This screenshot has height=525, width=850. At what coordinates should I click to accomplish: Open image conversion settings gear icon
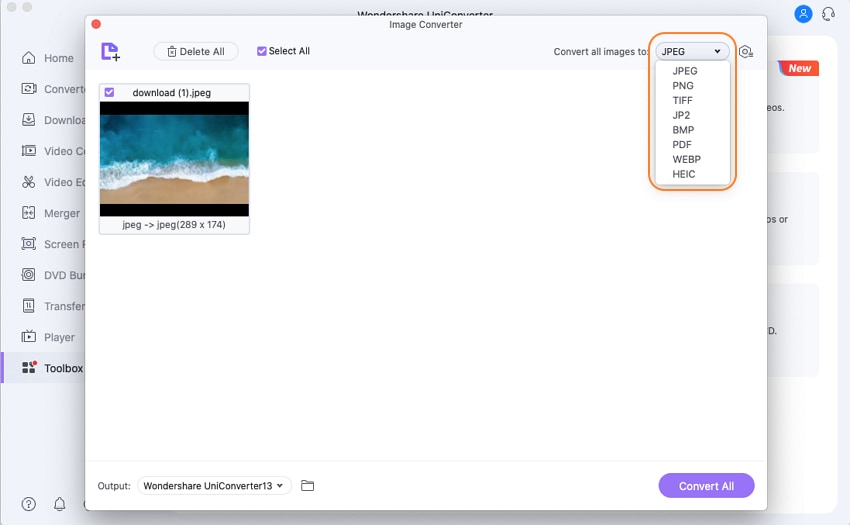pos(746,52)
